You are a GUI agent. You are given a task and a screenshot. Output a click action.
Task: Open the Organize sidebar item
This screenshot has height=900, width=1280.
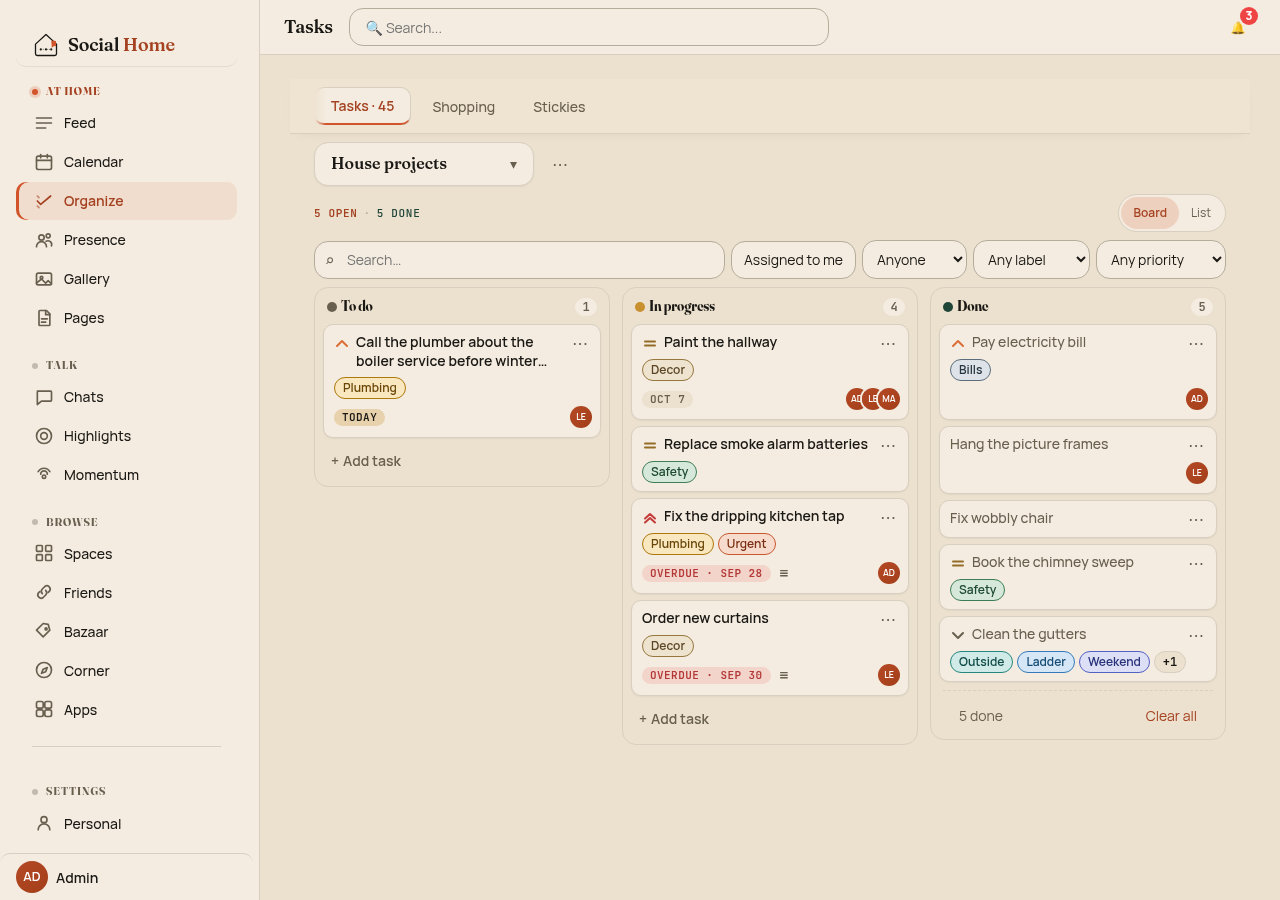coord(126,201)
